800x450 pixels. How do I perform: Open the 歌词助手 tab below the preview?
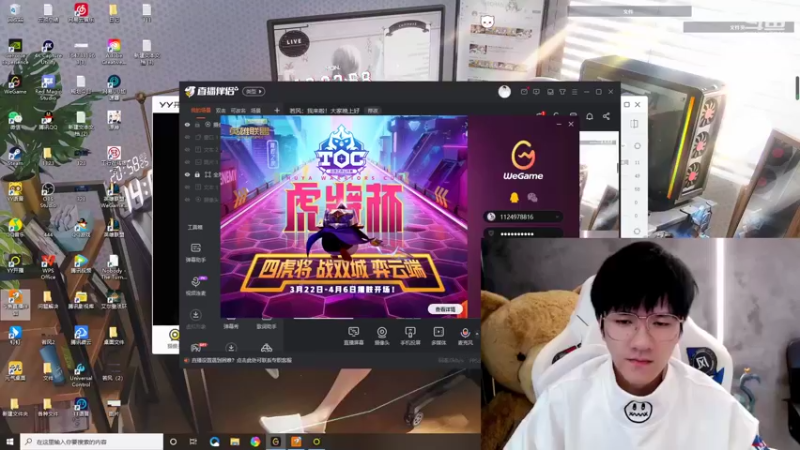tap(266, 326)
